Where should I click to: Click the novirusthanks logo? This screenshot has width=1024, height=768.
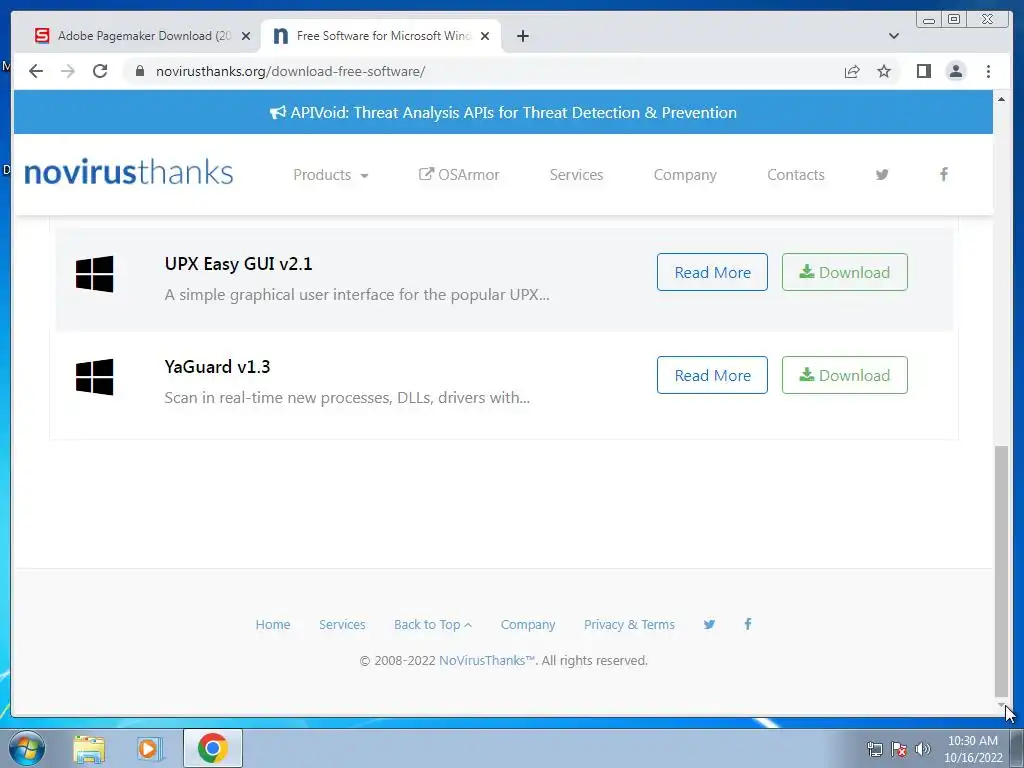(x=129, y=173)
